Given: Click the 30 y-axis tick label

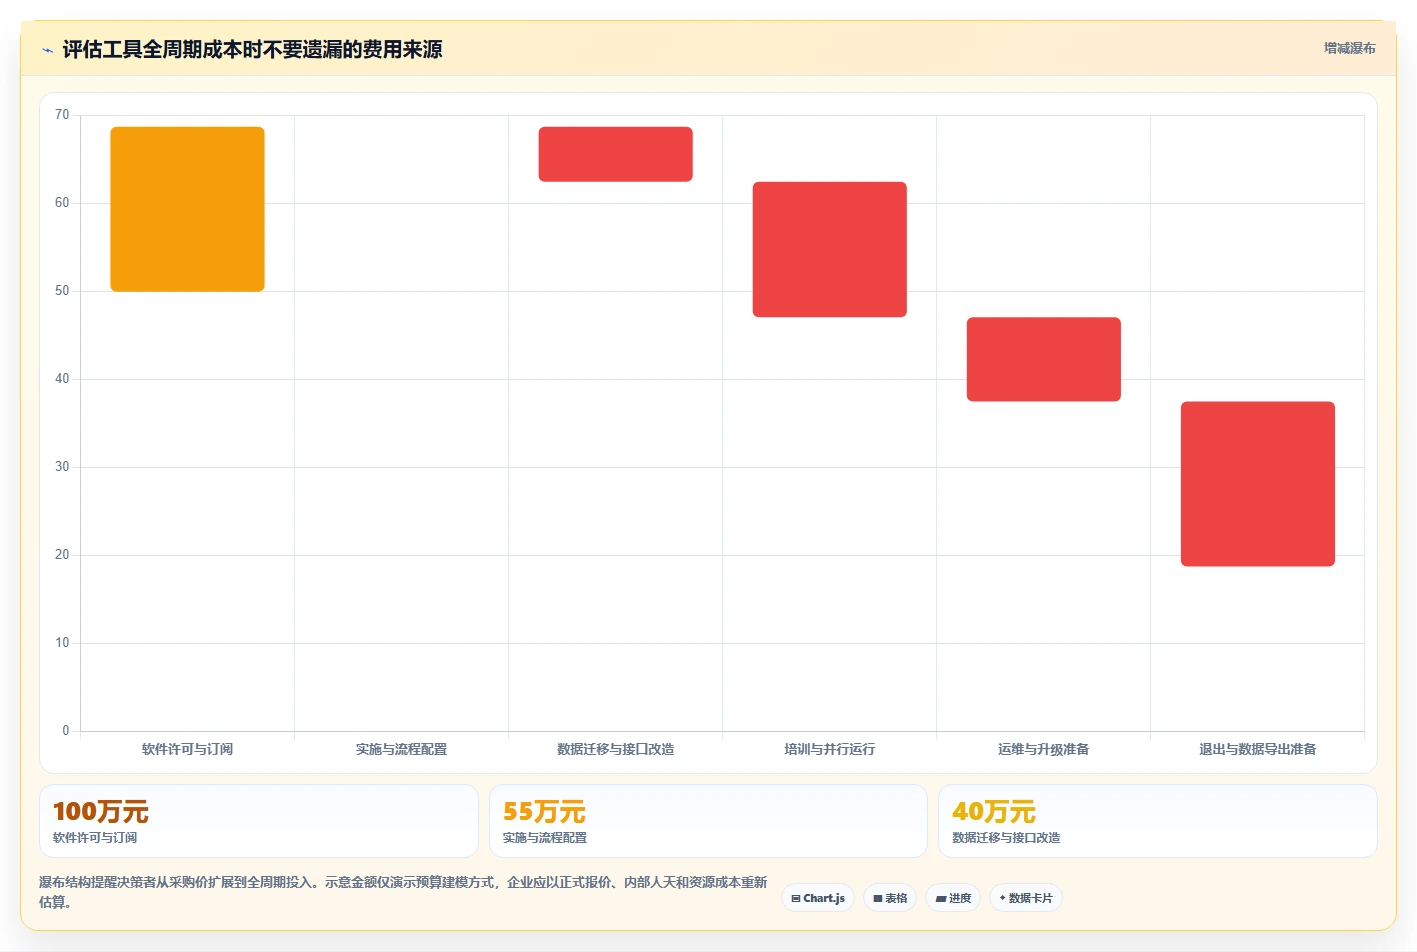Looking at the screenshot, I should [x=62, y=467].
